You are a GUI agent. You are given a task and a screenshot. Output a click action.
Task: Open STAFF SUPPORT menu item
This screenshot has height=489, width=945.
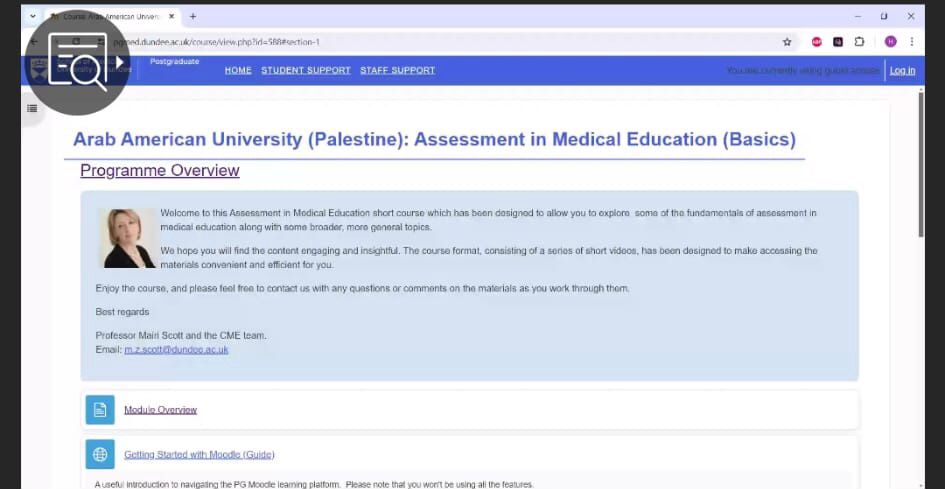point(398,71)
